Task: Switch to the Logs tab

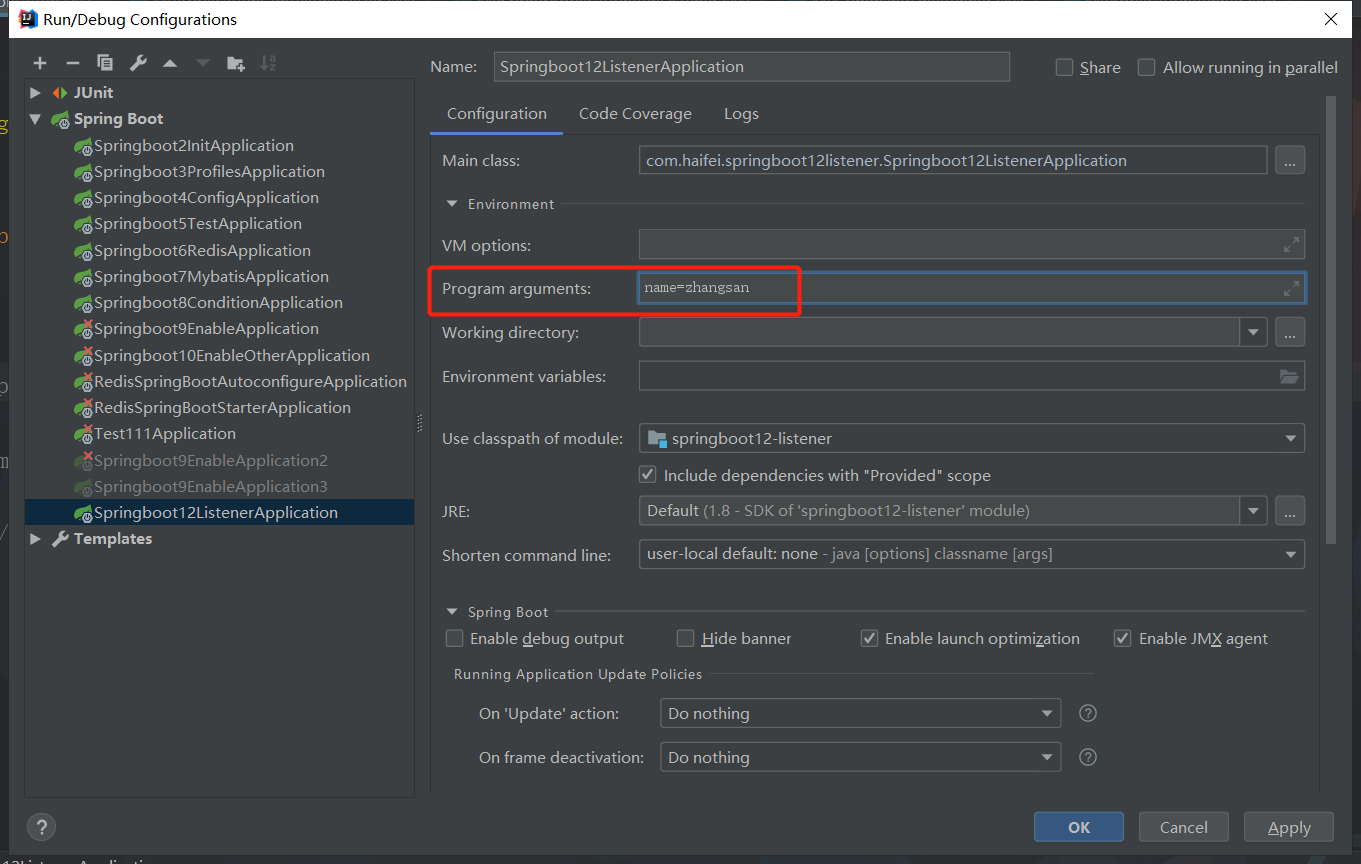Action: pos(741,114)
